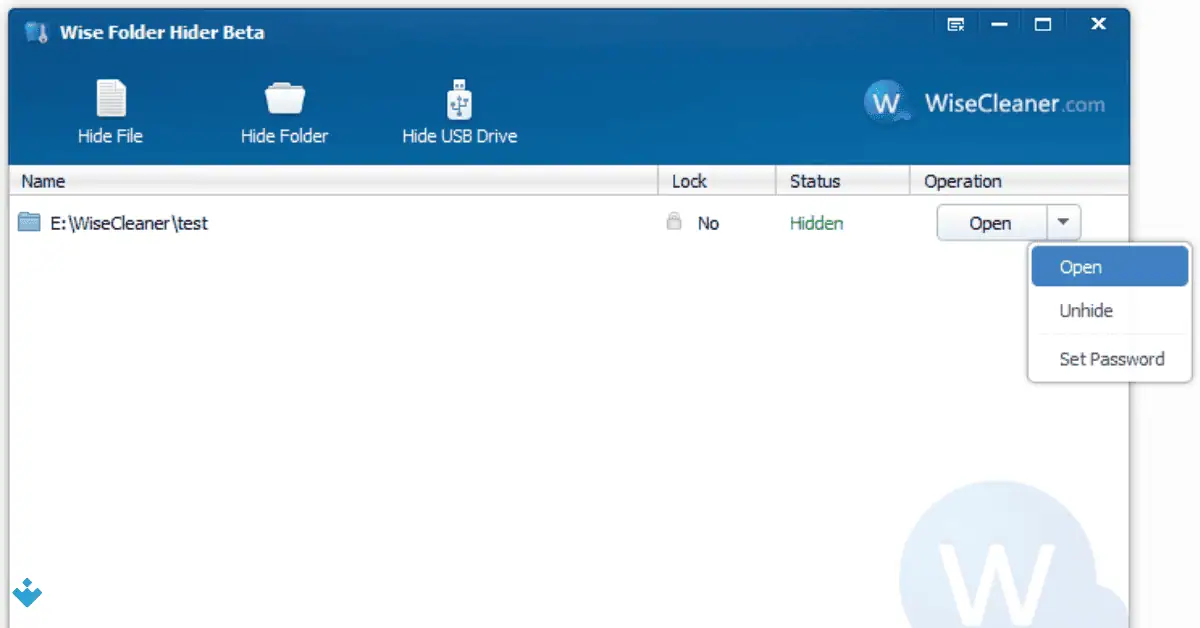
Task: Select the Hide USB Drive tool
Action: (x=458, y=110)
